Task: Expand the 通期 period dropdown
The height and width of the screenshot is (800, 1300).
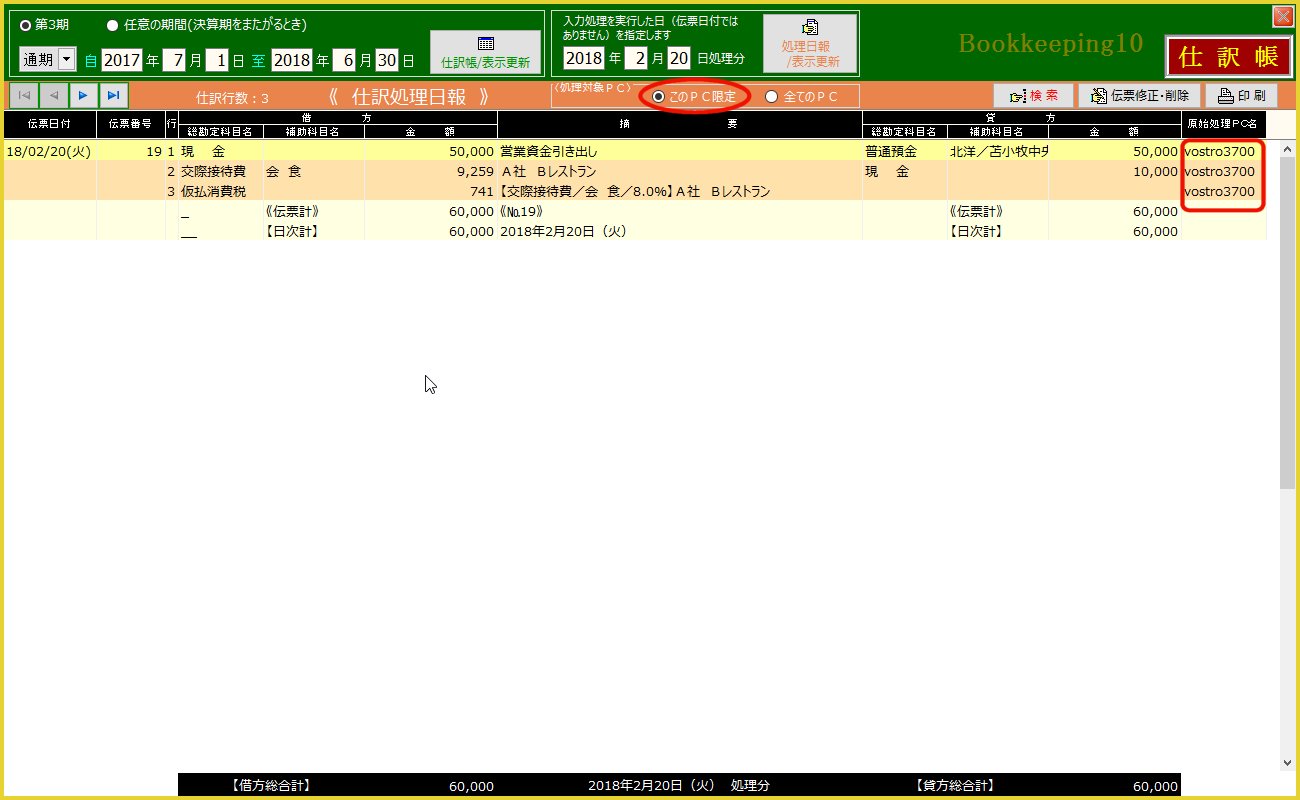Action: tap(67, 59)
